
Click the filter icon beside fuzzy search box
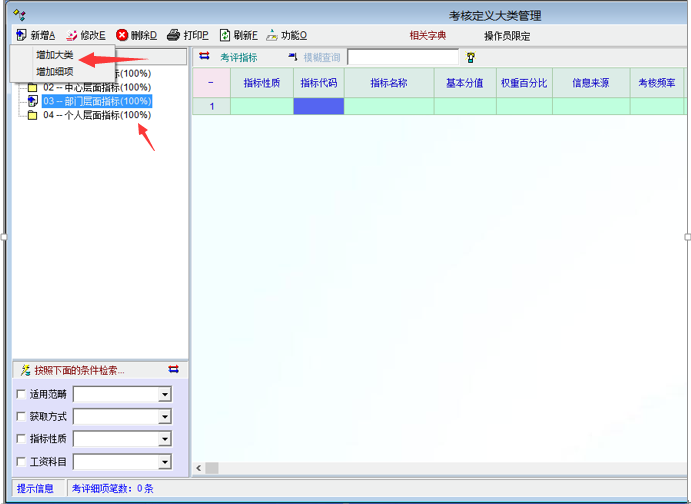470,58
